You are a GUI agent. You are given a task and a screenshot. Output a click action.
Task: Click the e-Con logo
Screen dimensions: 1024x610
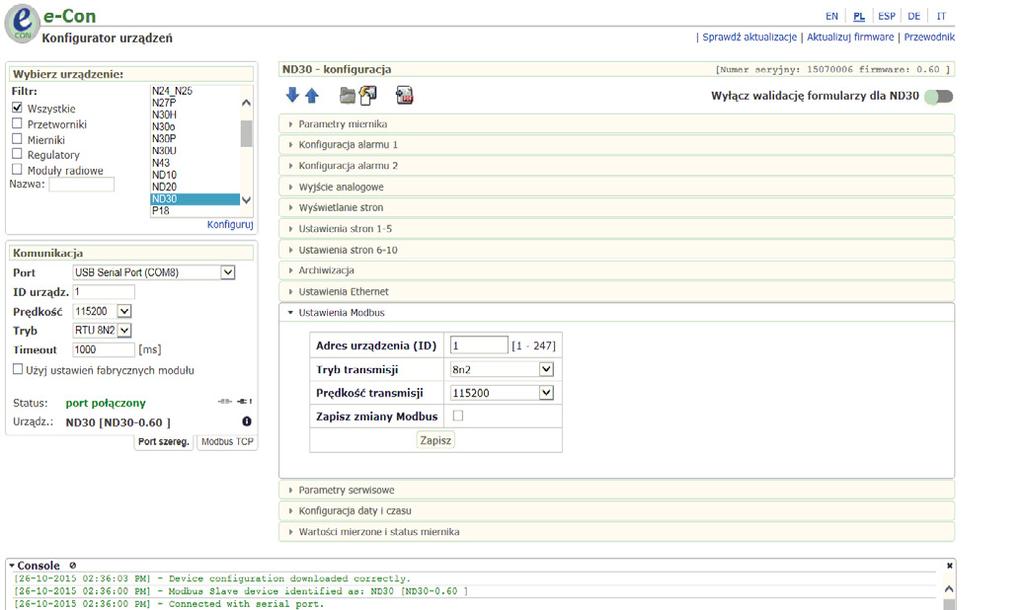[x=22, y=24]
